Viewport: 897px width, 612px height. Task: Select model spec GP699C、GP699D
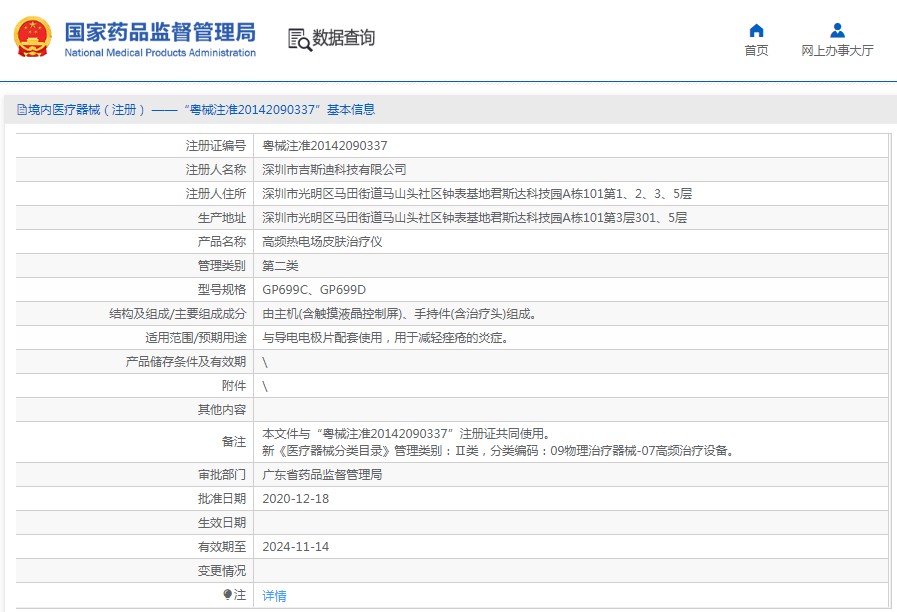(313, 290)
